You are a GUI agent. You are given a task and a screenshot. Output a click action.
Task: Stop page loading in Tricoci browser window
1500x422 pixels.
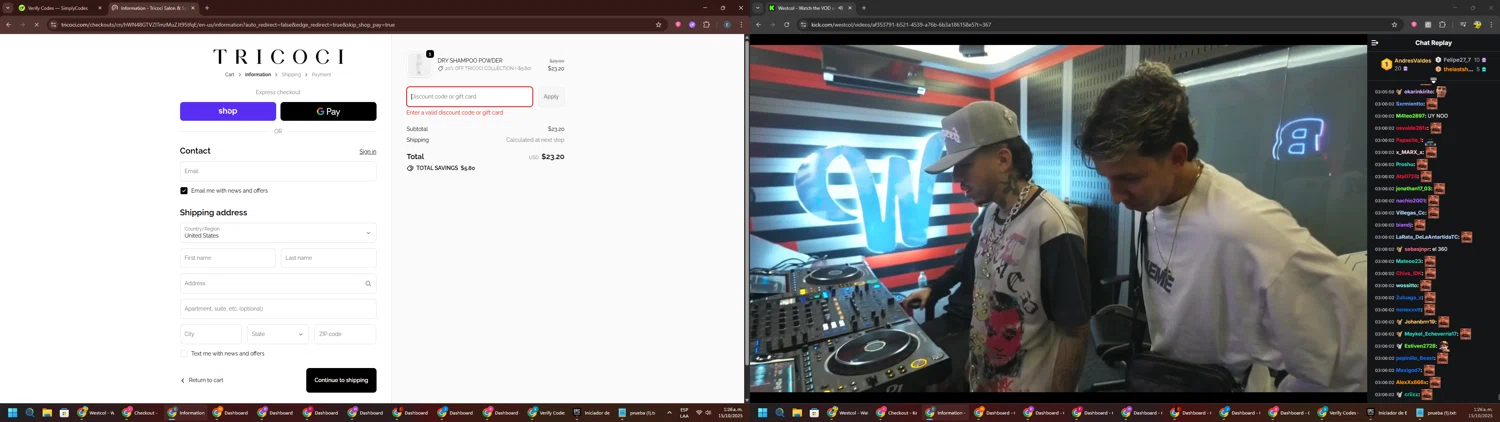37,25
